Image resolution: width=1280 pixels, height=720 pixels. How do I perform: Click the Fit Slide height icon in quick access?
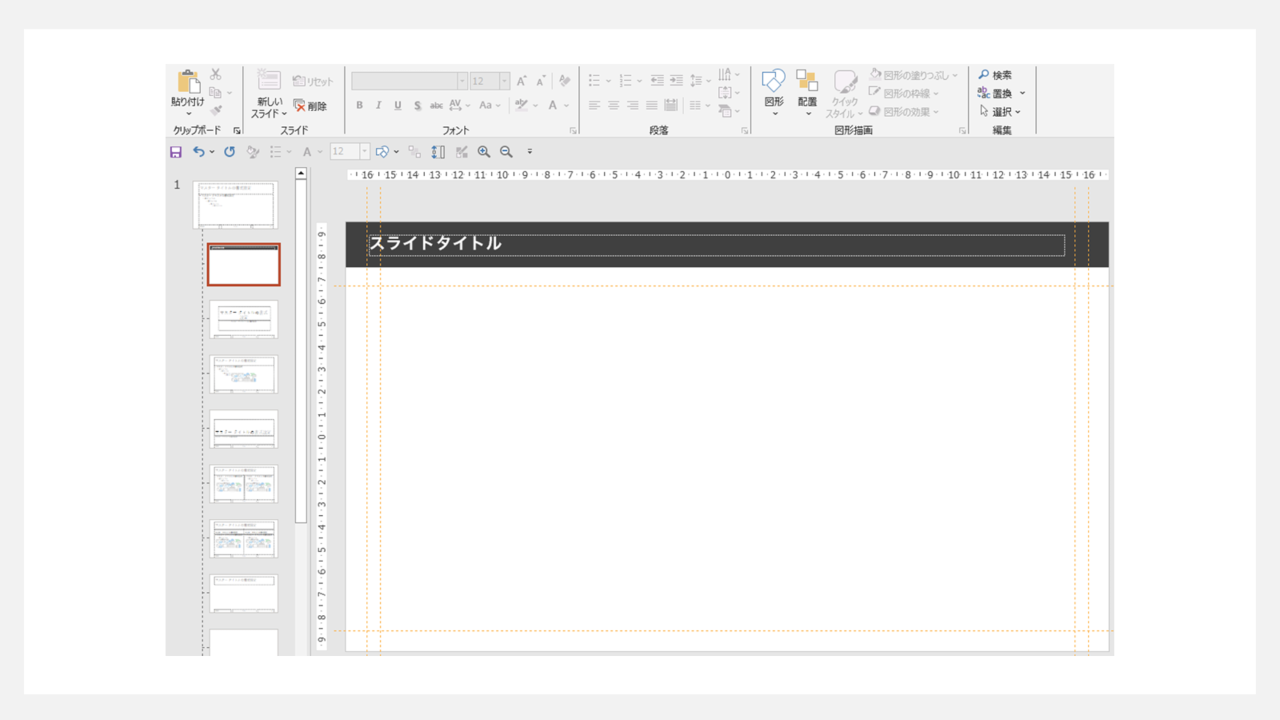(x=438, y=152)
